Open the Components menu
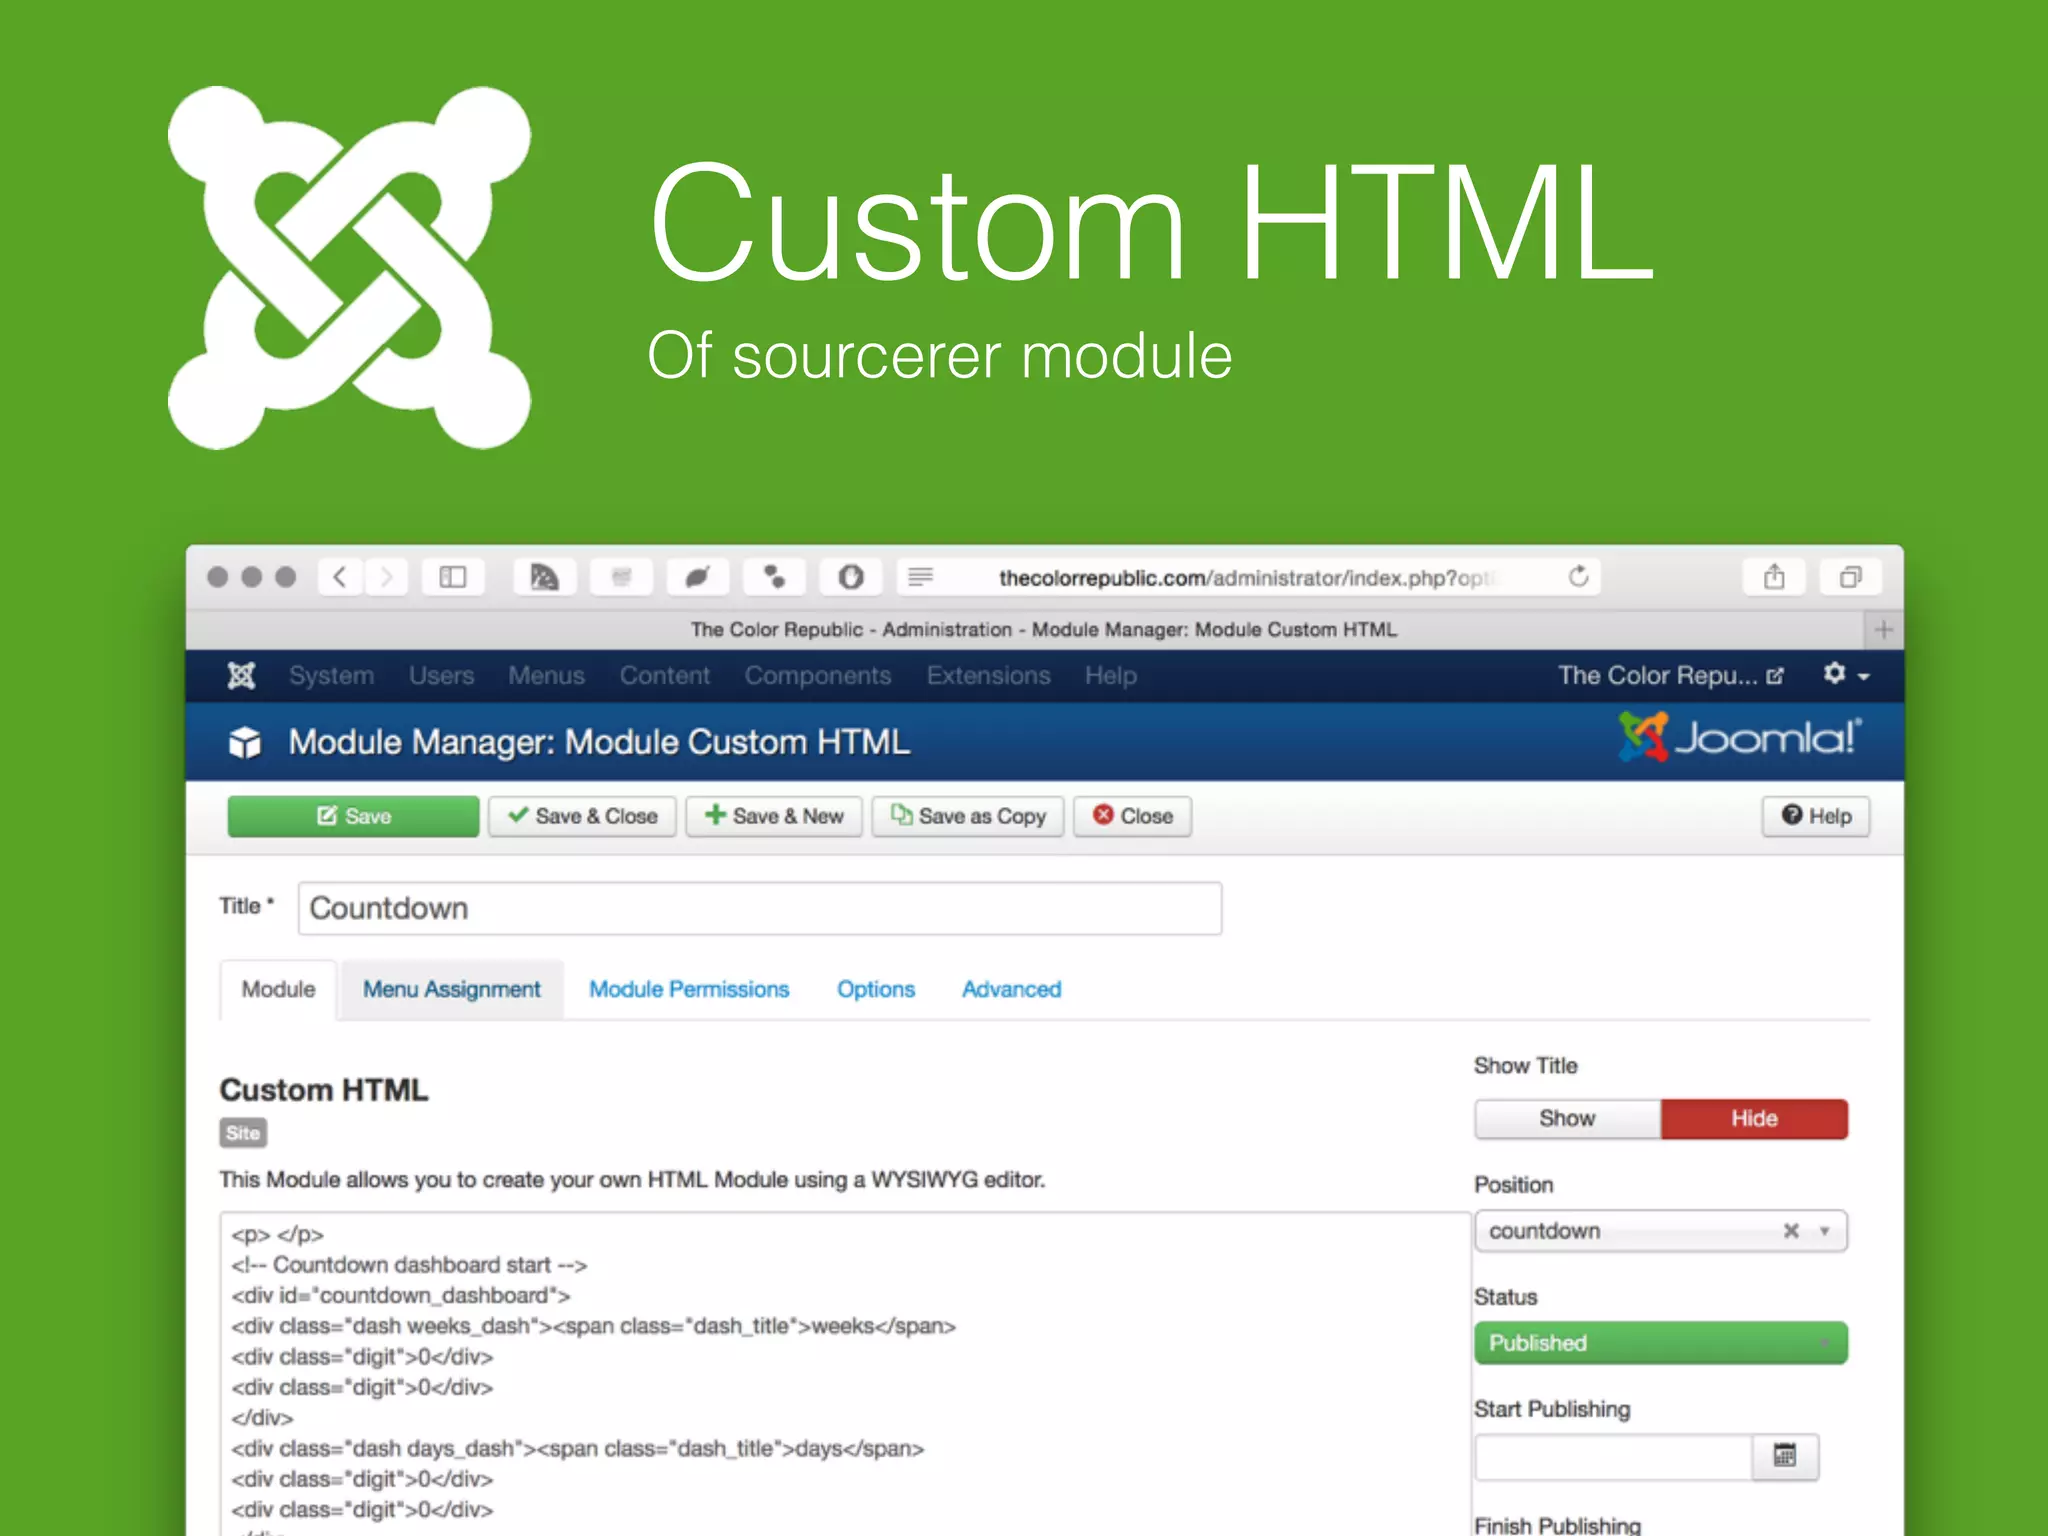 817,676
